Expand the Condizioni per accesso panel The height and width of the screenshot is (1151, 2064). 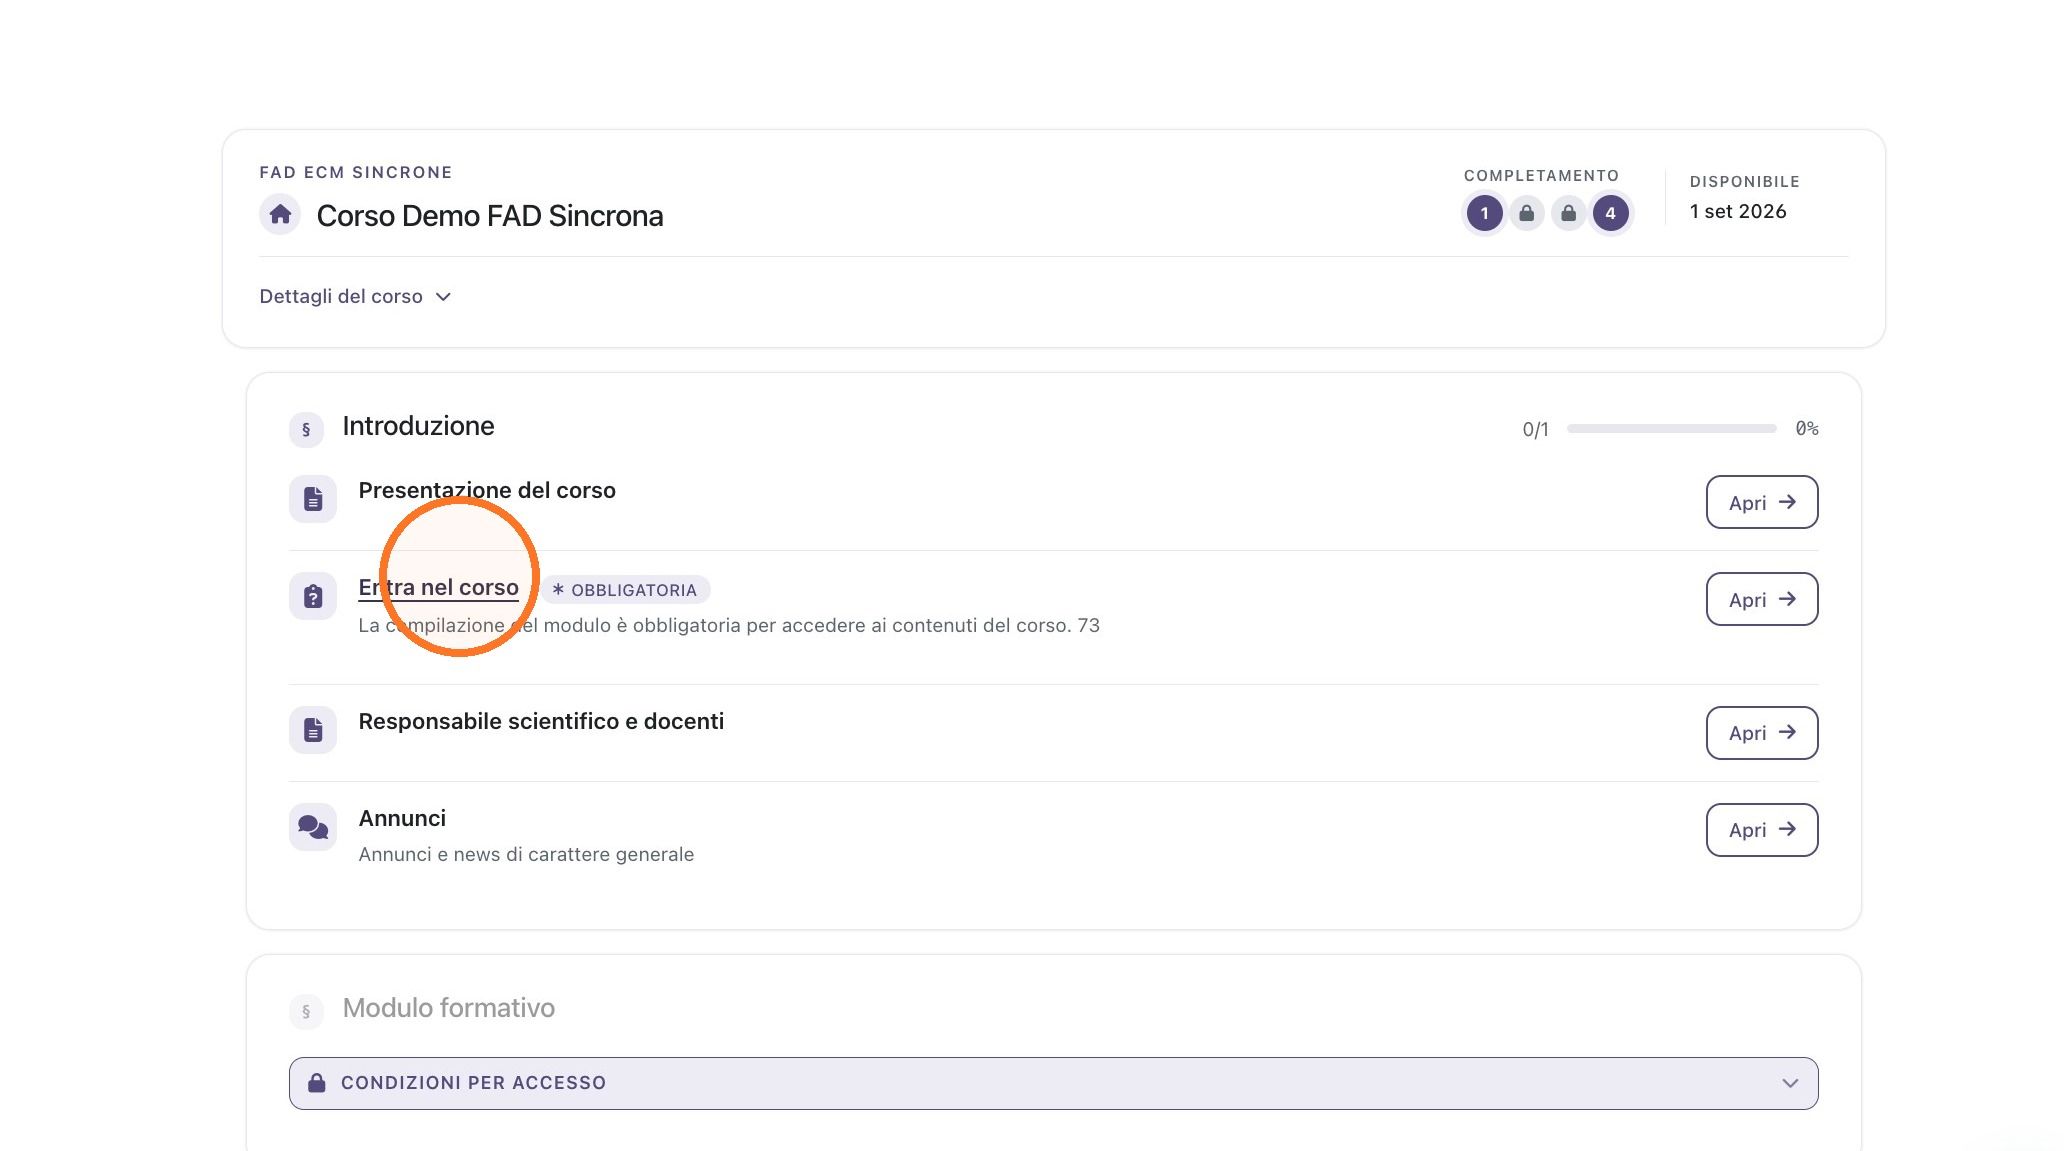pos(1053,1083)
